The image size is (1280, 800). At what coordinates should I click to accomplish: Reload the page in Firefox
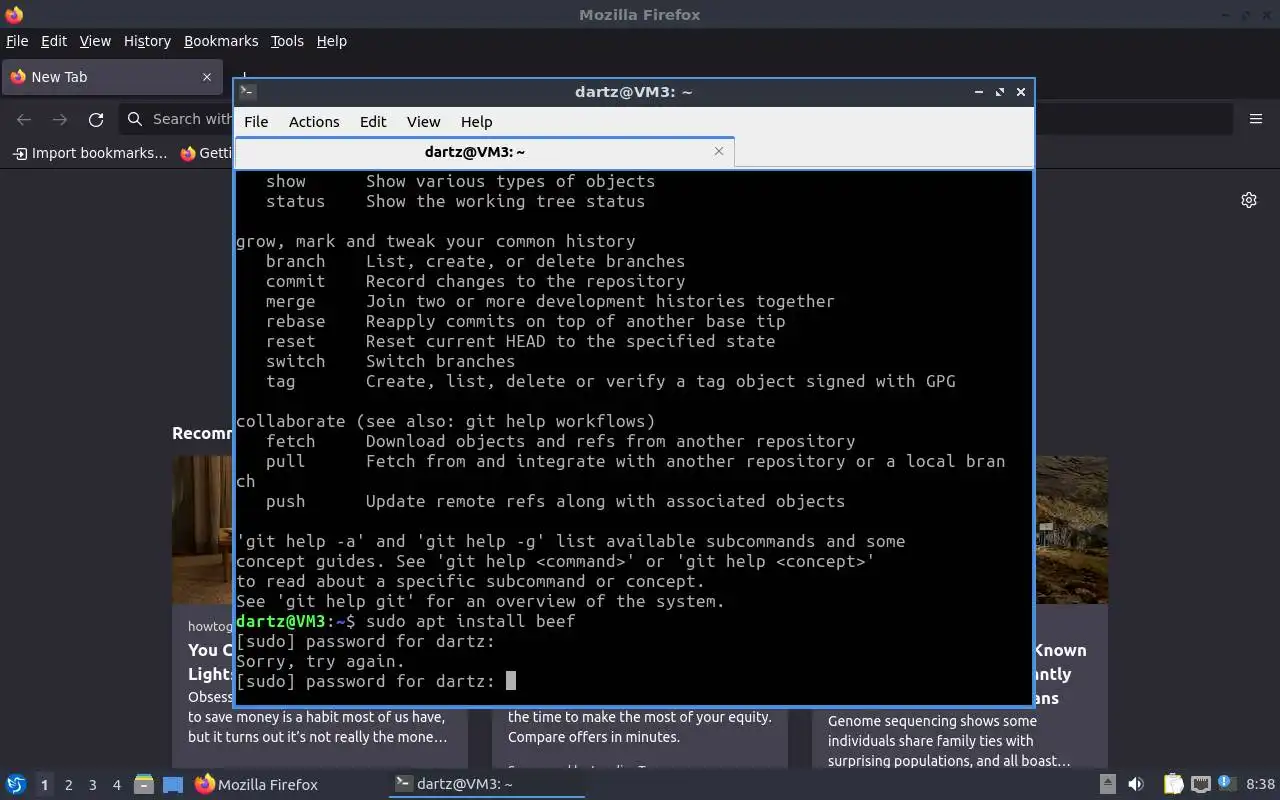(96, 119)
